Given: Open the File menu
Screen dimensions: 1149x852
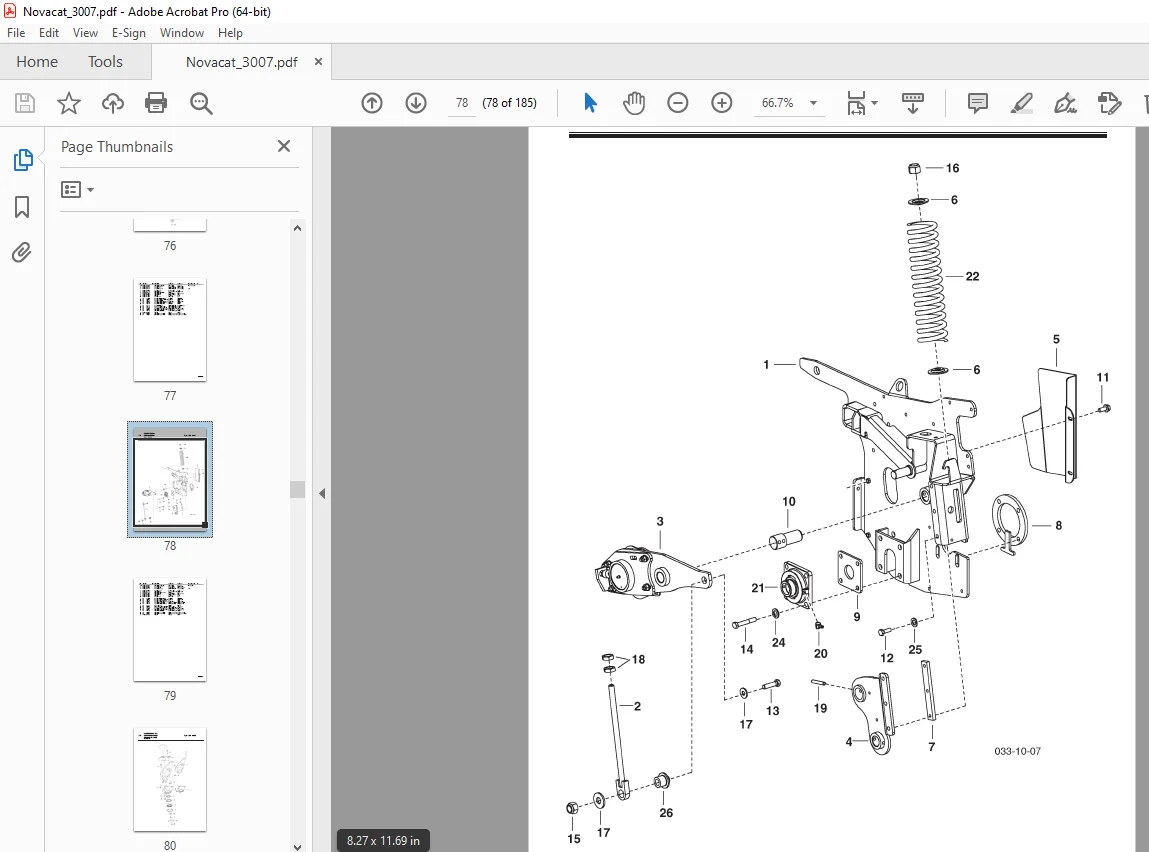Looking at the screenshot, I should pos(16,33).
